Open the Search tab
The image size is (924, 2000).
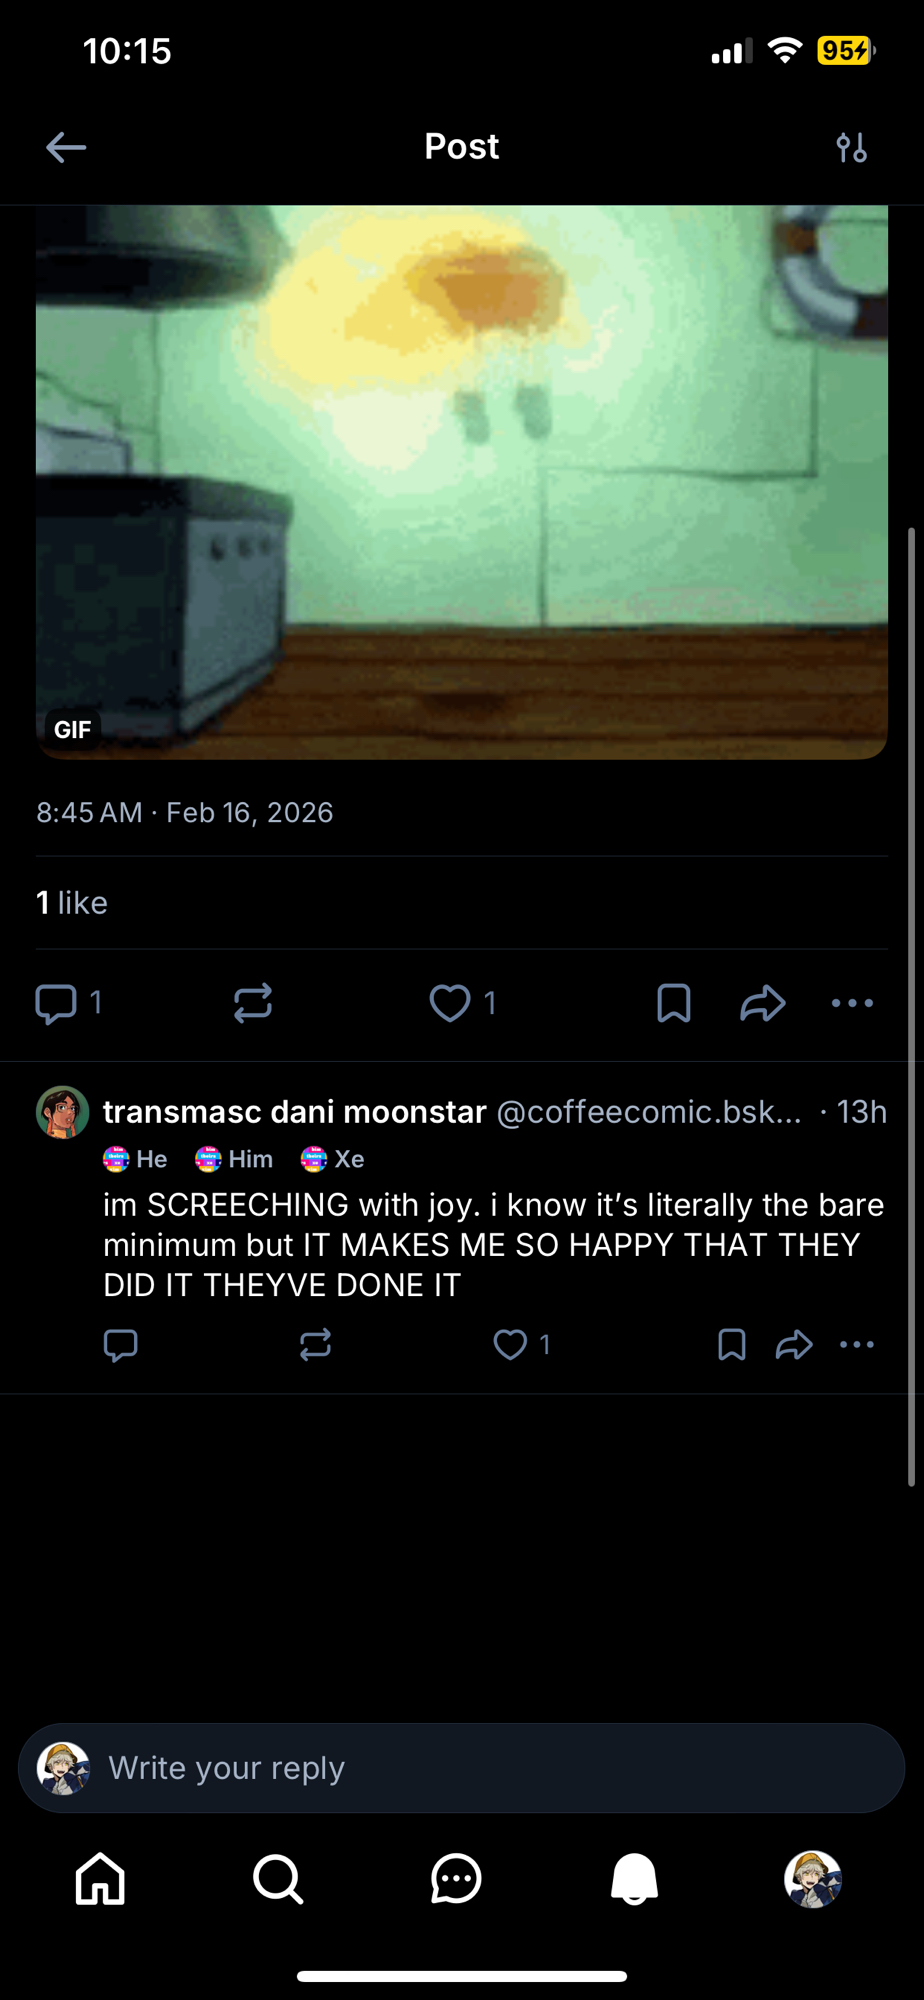[278, 1879]
